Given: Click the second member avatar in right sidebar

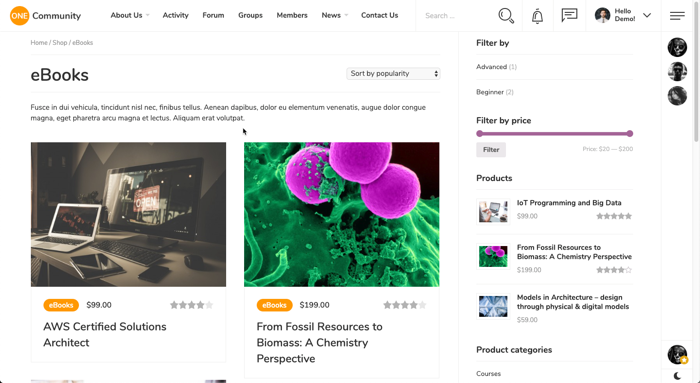Looking at the screenshot, I should point(677,71).
